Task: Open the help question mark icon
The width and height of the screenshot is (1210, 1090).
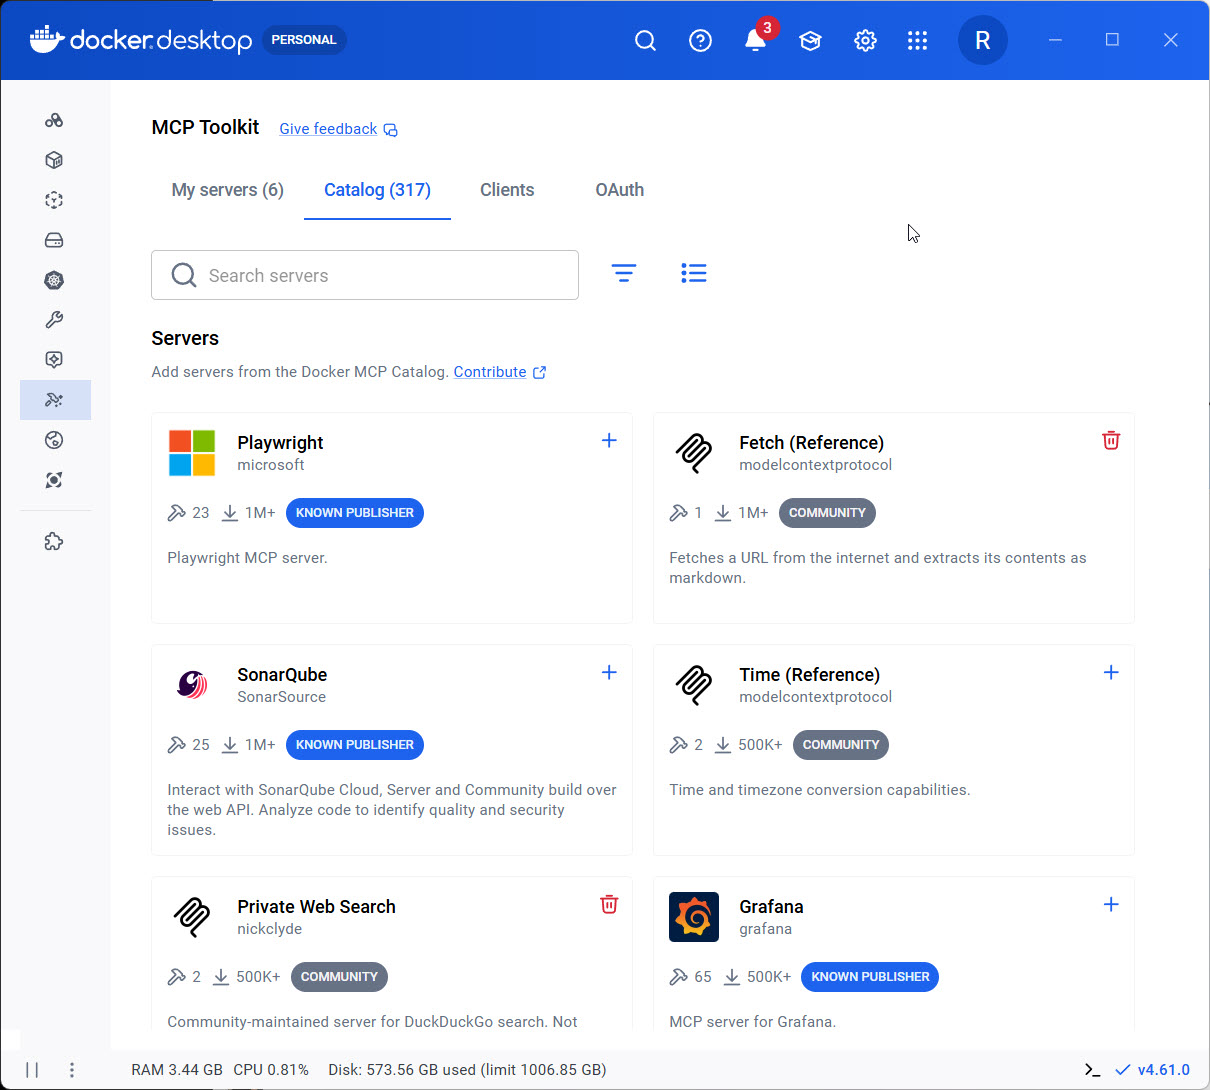Action: click(x=701, y=40)
